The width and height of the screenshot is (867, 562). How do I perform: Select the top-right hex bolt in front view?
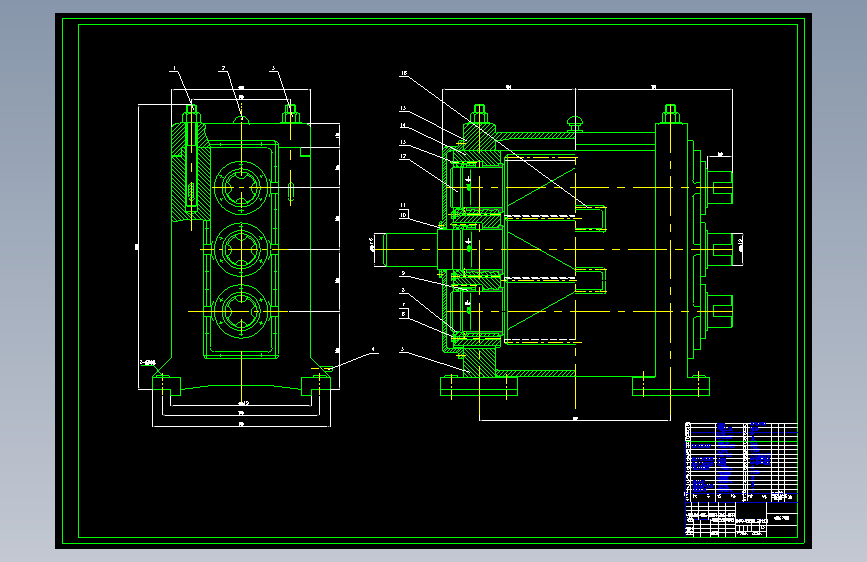coord(291,114)
